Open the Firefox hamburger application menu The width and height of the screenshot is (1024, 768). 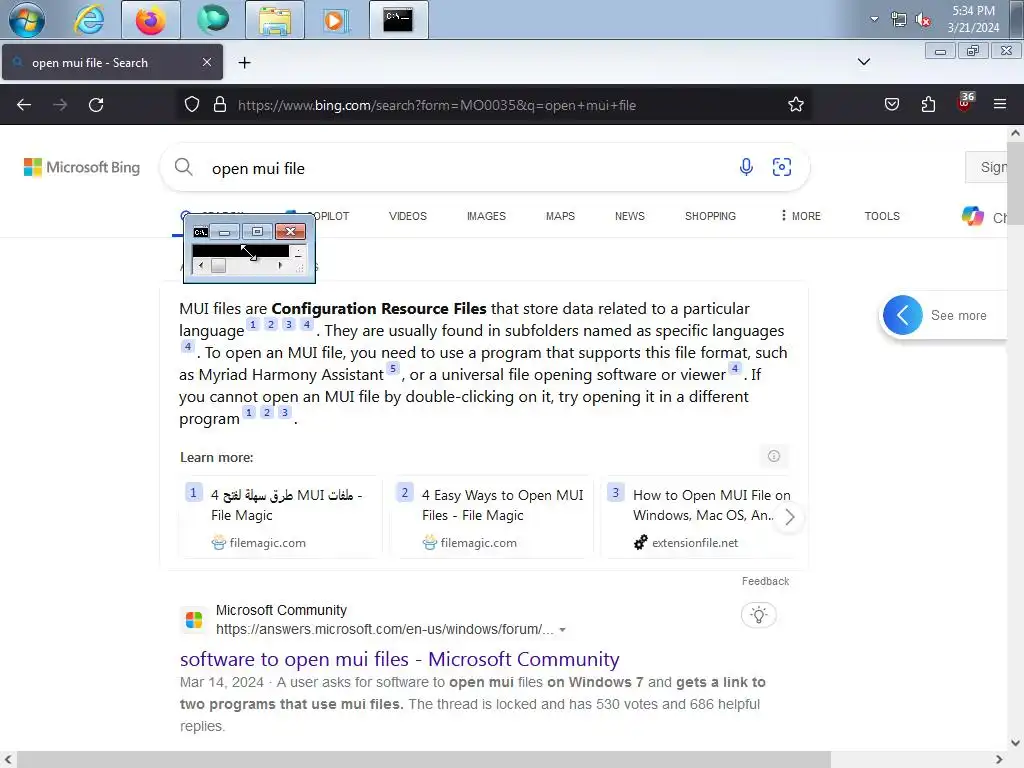(999, 104)
